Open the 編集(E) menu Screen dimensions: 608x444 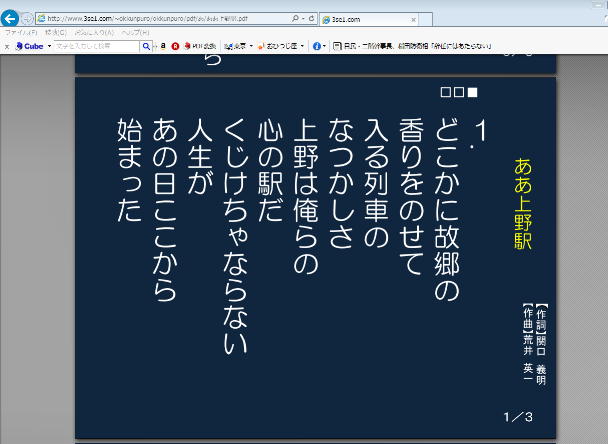pos(56,33)
